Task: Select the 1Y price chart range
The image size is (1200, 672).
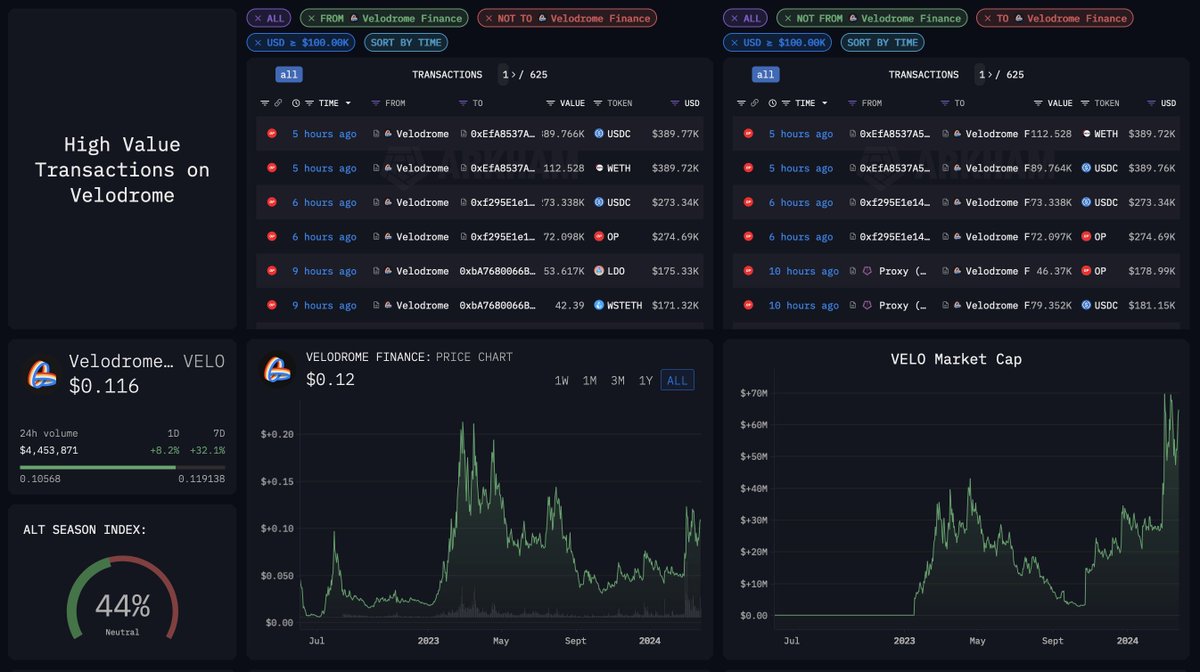Action: coord(646,380)
